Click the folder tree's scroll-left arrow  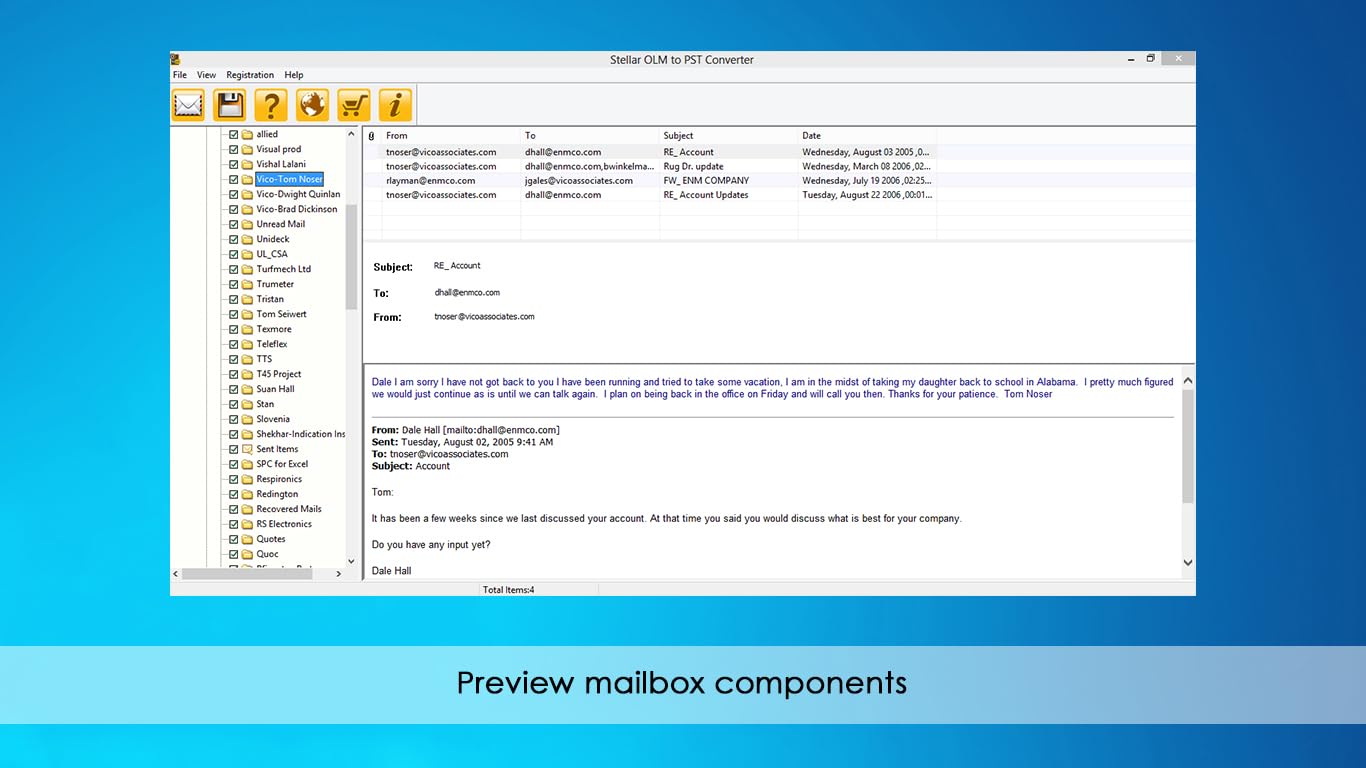(x=176, y=574)
